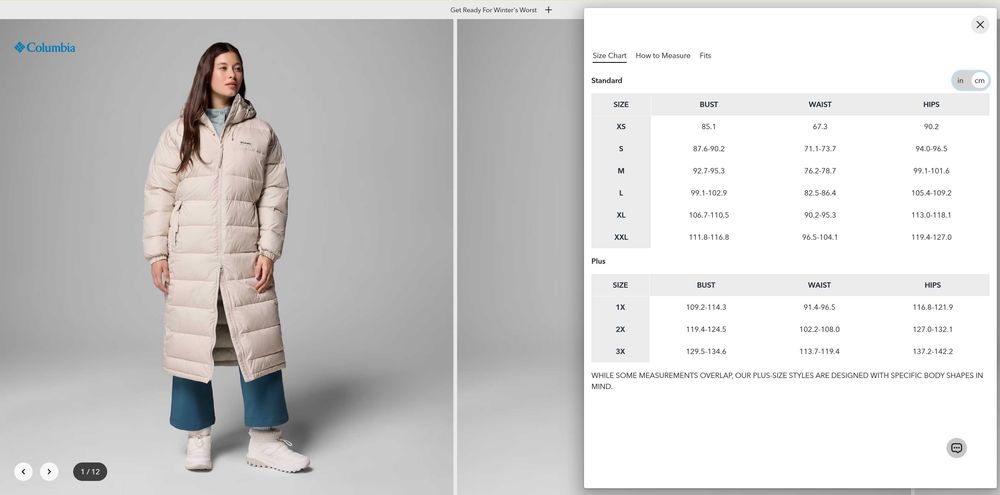Click the WAIST header in Plus table
The width and height of the screenshot is (1000, 495).
(819, 285)
